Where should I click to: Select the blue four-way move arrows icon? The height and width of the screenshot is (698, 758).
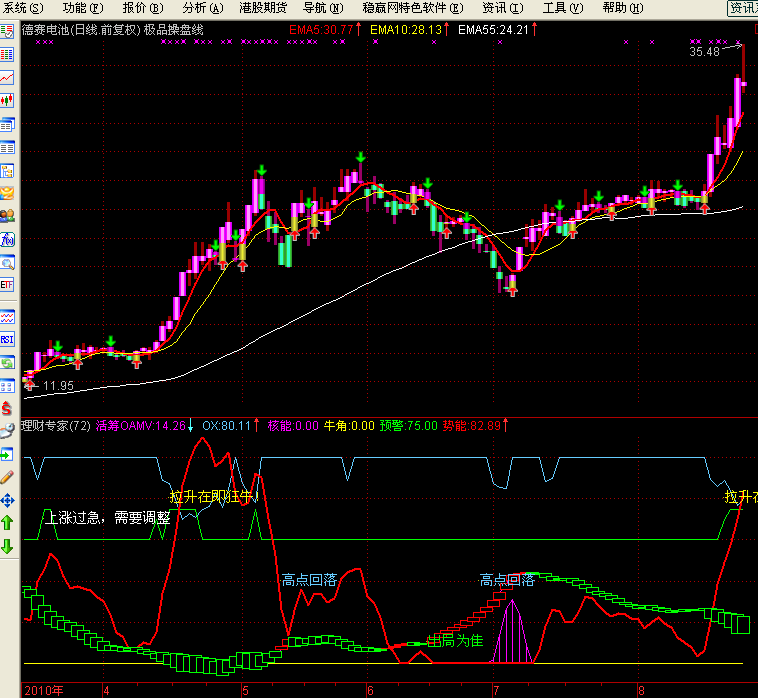(x=8, y=499)
